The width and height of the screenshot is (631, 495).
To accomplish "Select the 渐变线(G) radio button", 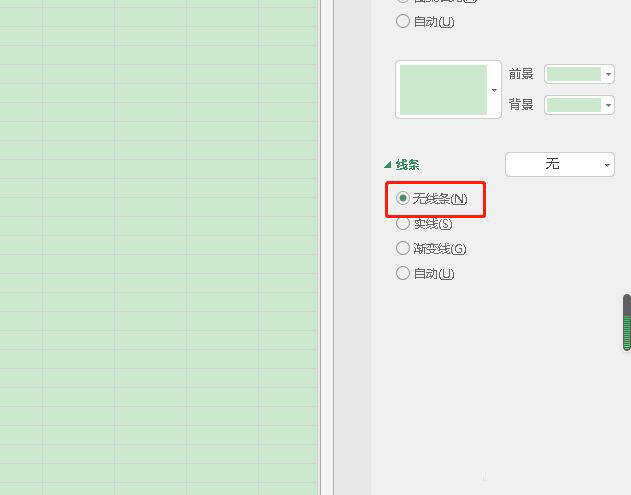I will click(x=403, y=248).
